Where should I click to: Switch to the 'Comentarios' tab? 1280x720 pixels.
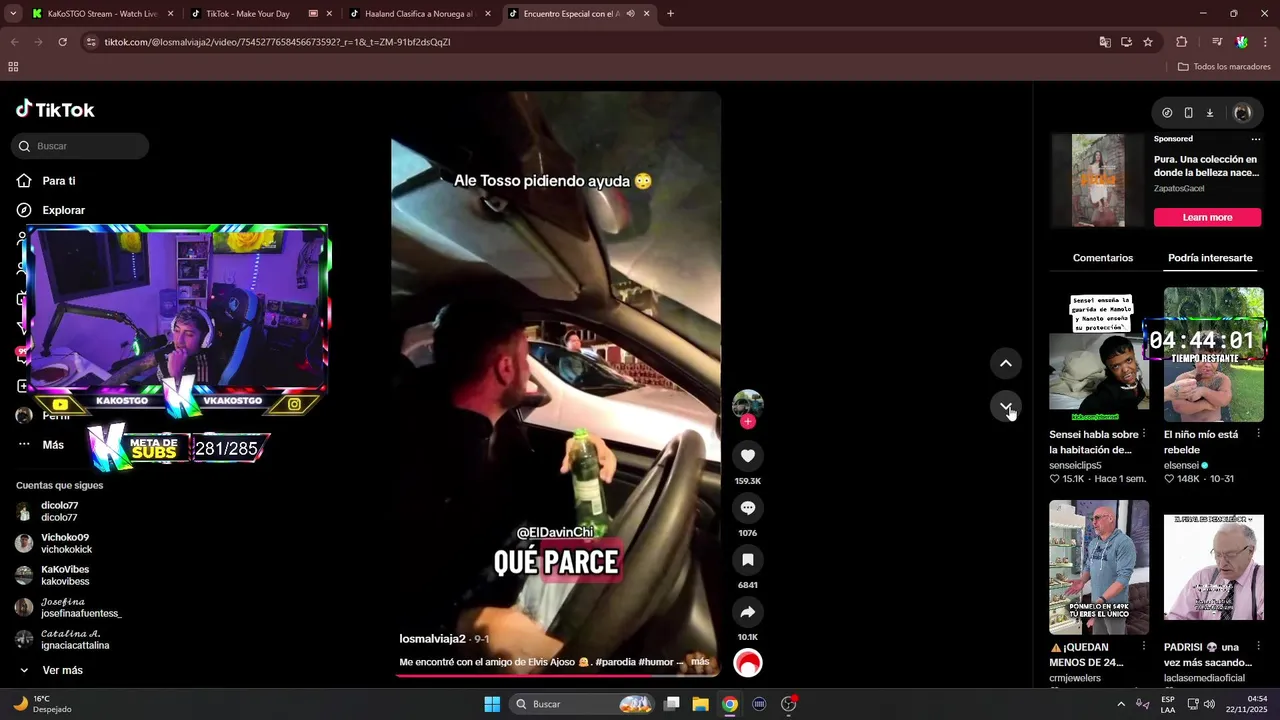click(1103, 258)
